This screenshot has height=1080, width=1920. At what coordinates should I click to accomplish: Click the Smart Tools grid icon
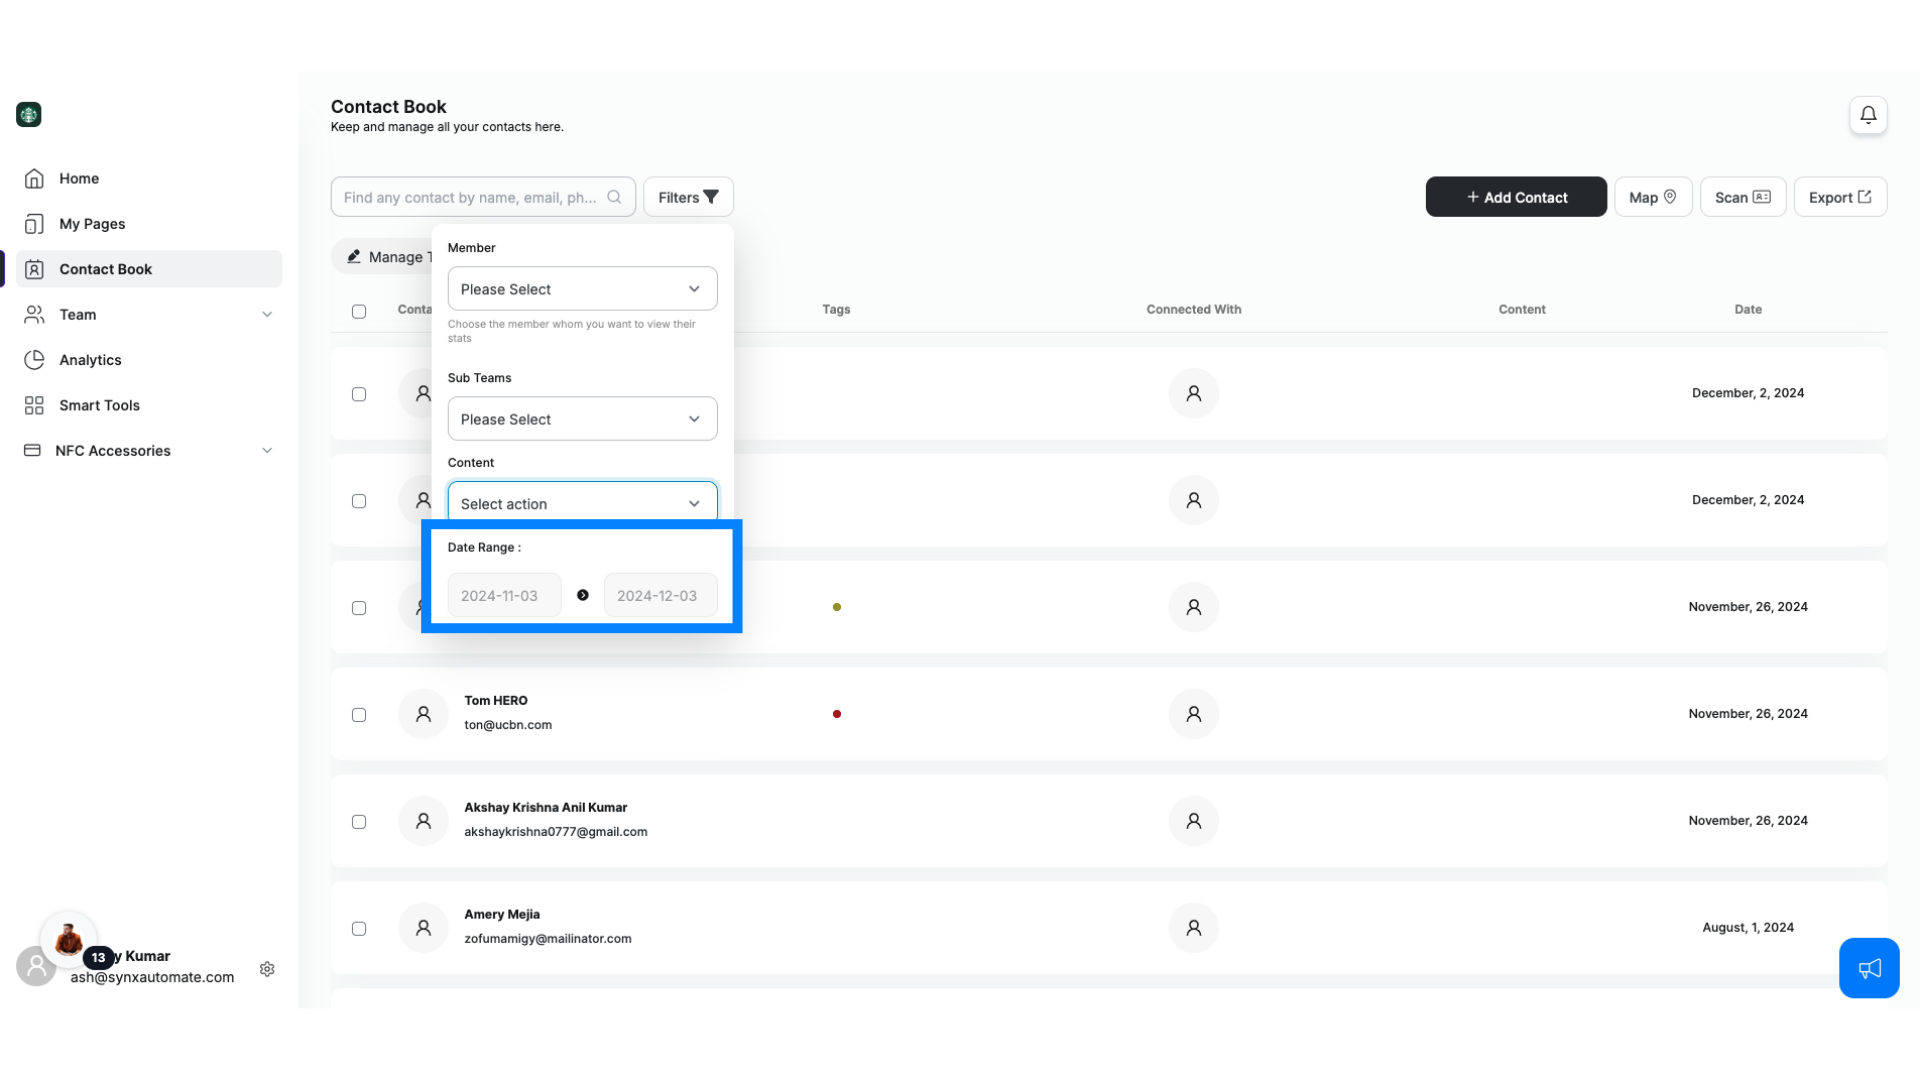click(x=34, y=405)
